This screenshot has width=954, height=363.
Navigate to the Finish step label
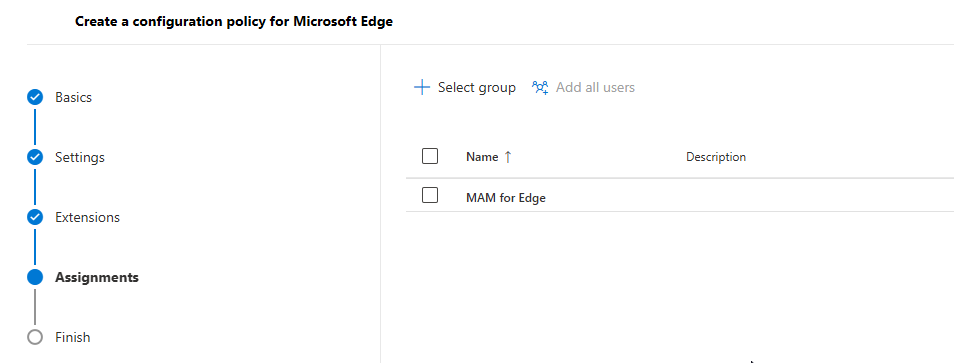72,337
